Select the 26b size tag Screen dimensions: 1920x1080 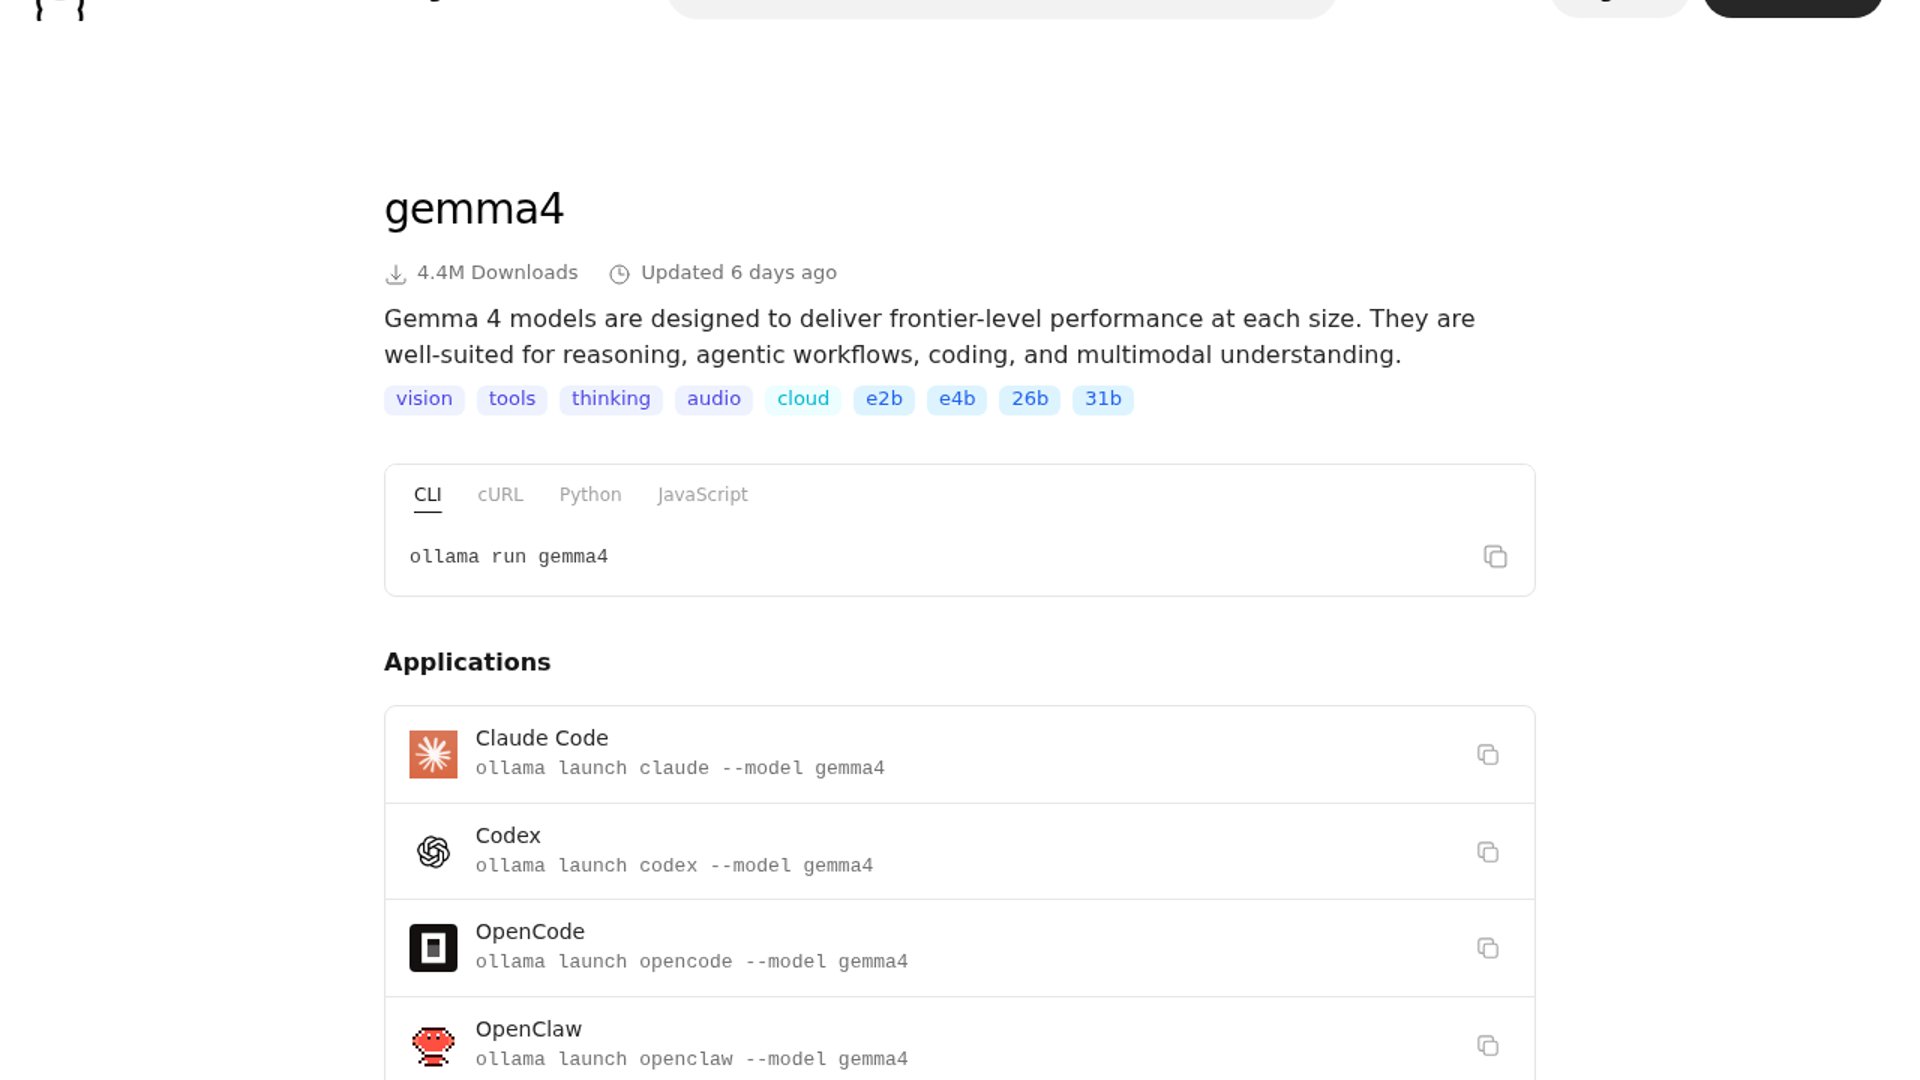[1030, 399]
